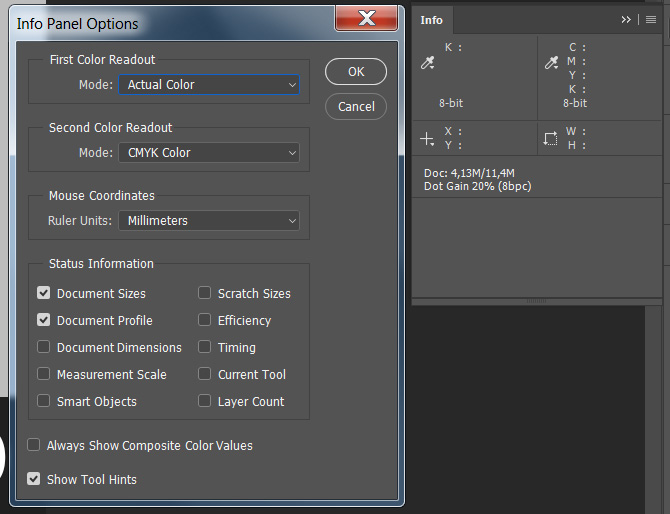
Task: Disable the Document Profile checkbox
Action: coord(44,320)
